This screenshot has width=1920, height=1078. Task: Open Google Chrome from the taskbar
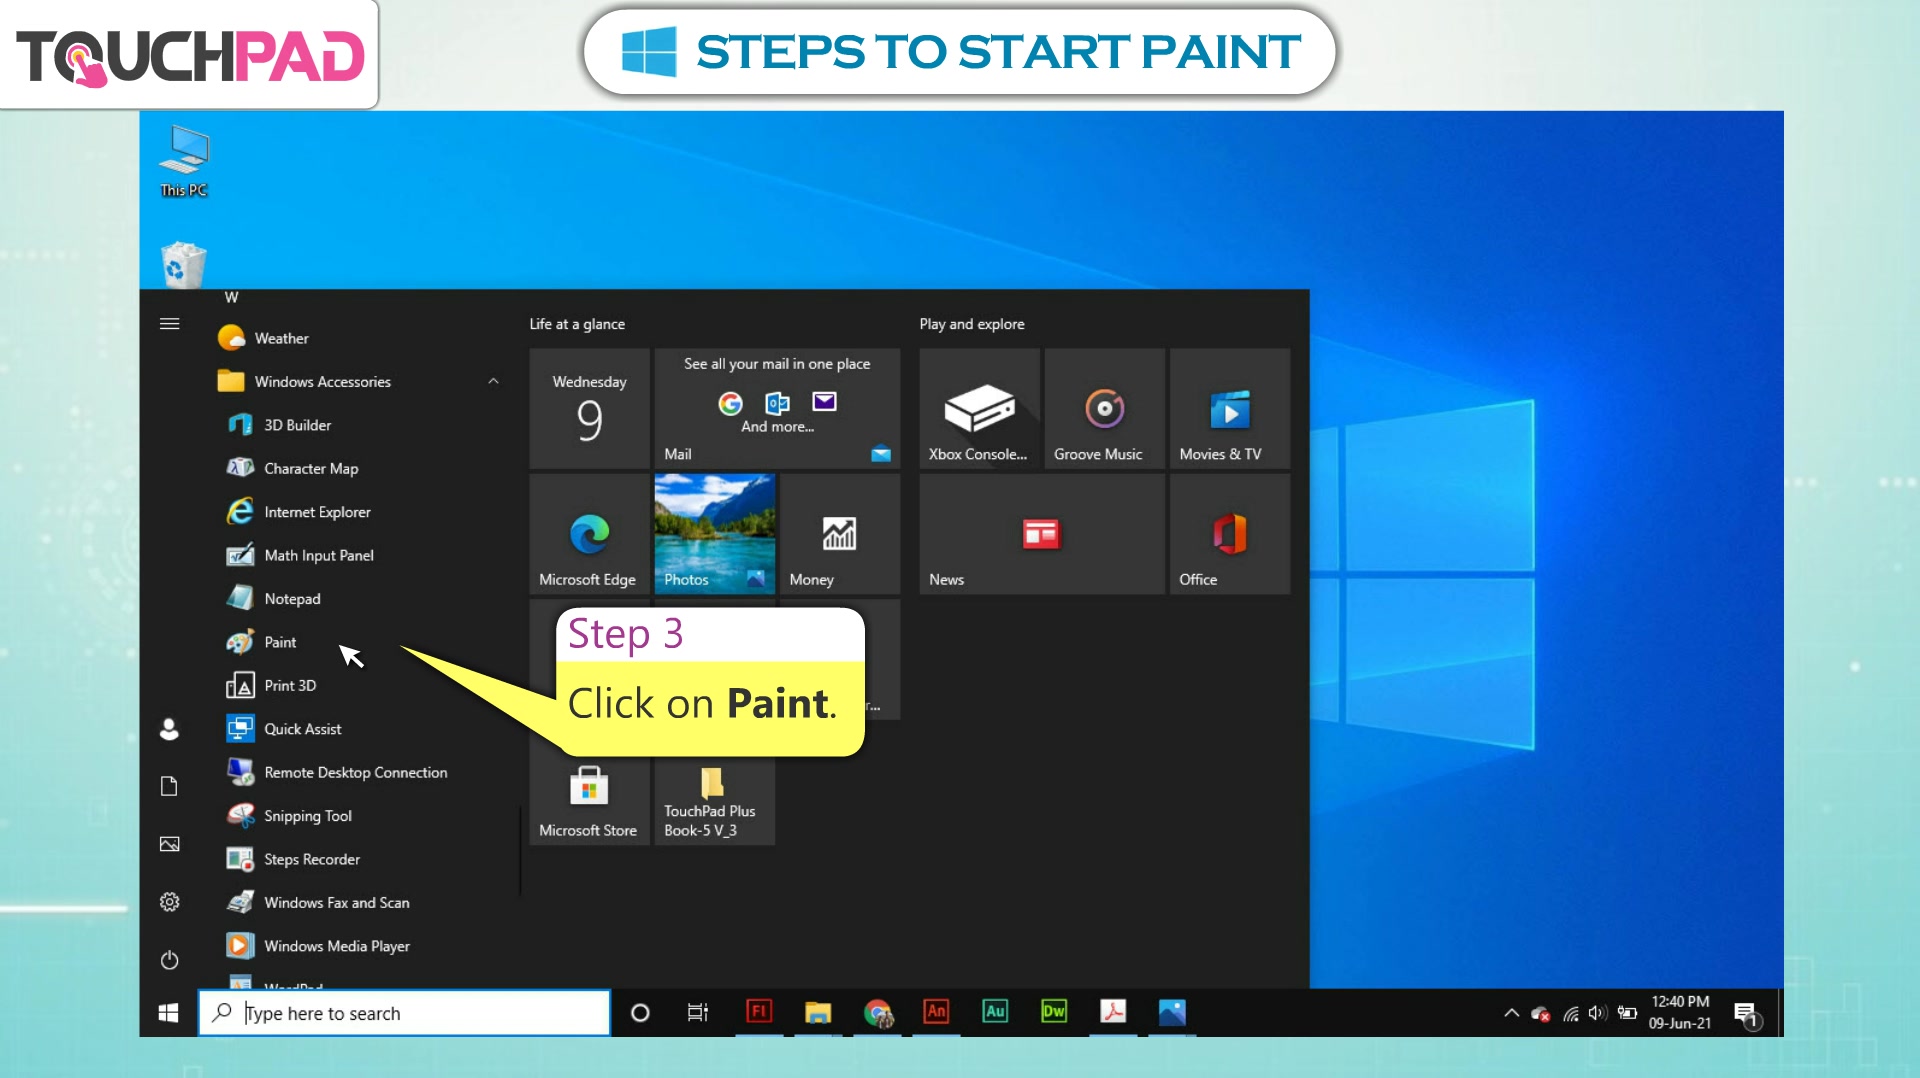pyautogui.click(x=878, y=1013)
